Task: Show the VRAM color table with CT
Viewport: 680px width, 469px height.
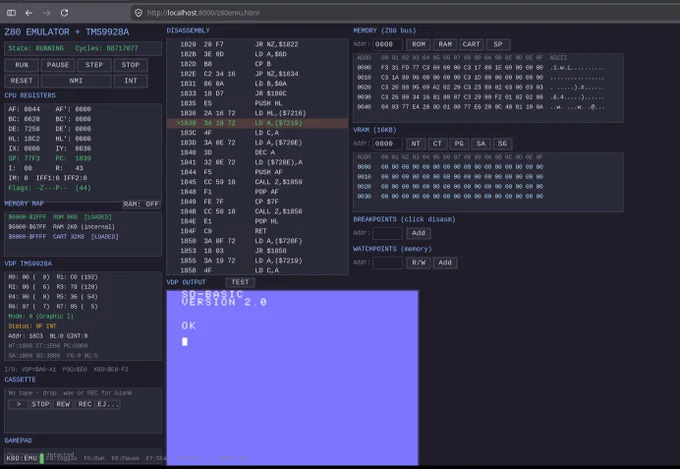Action: (x=437, y=144)
